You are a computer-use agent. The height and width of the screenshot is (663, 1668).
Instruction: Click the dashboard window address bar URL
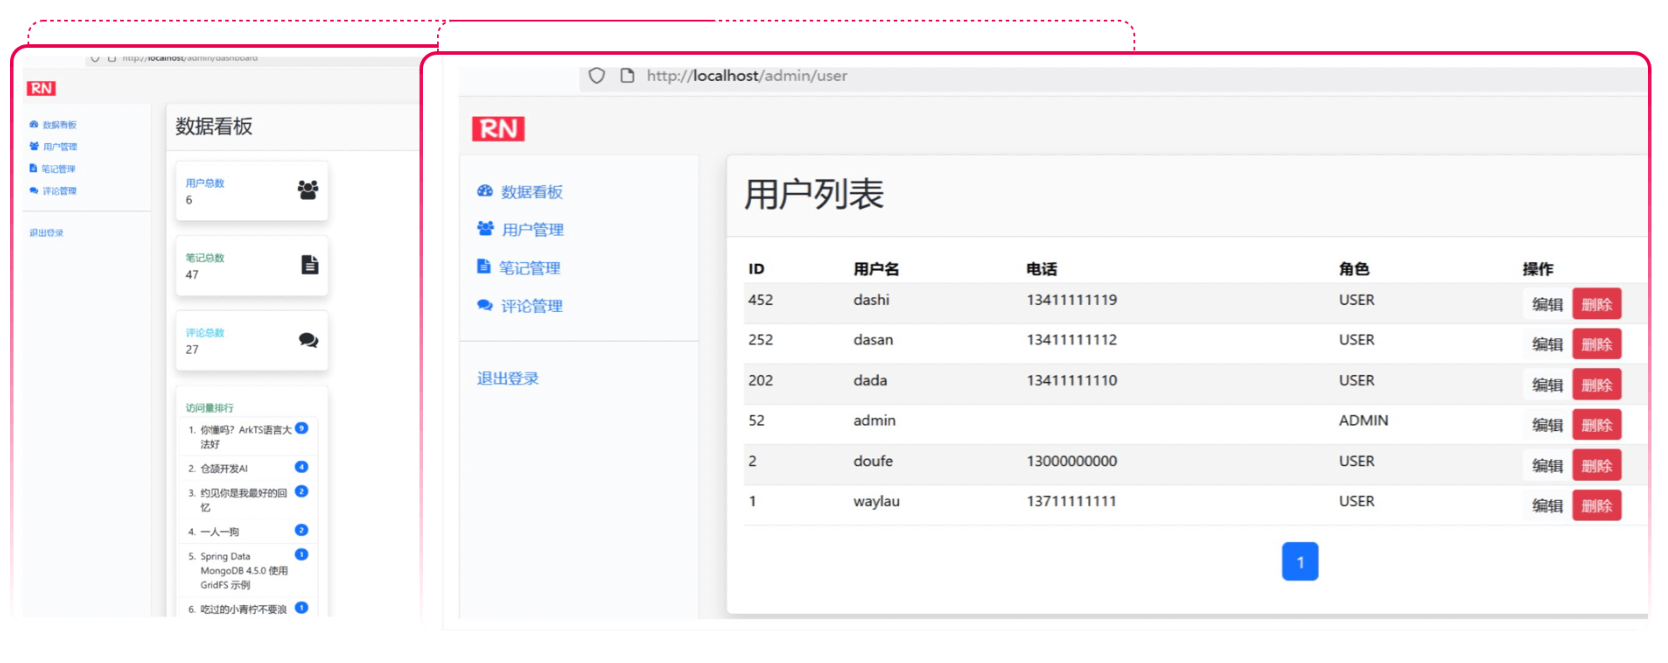(x=190, y=58)
